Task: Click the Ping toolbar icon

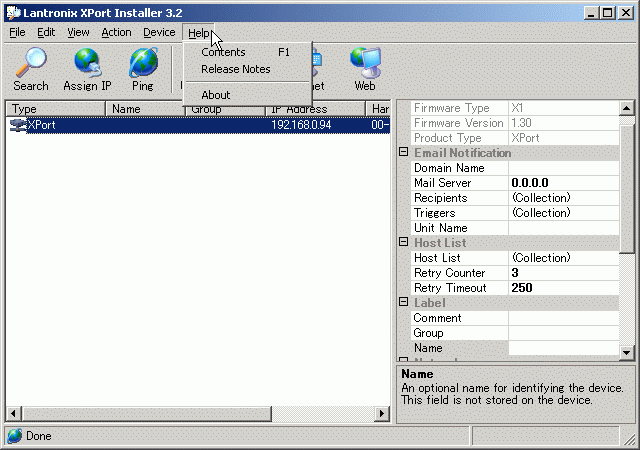Action: point(143,62)
